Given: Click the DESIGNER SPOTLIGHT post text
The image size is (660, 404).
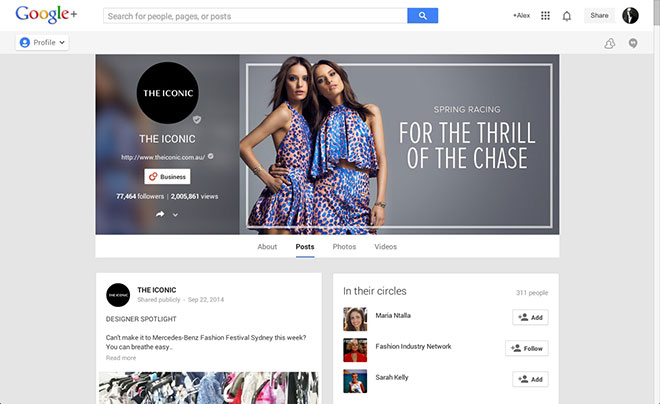Looking at the screenshot, I should (x=141, y=319).
